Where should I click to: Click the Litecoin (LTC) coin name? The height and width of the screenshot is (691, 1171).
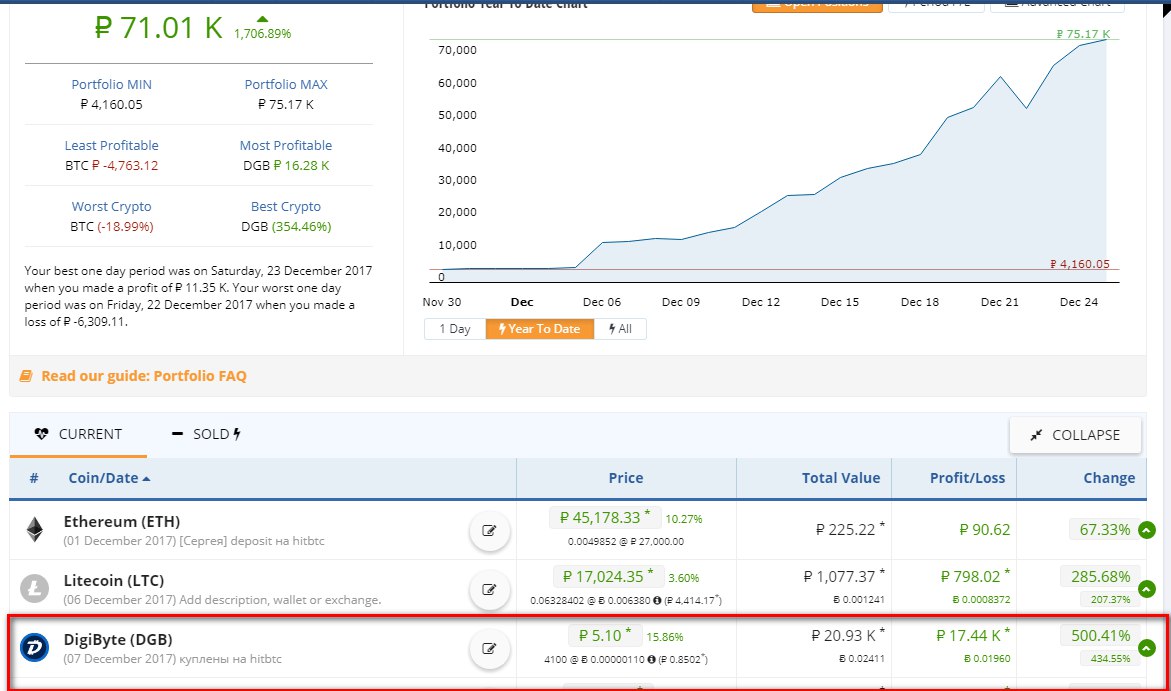click(x=114, y=580)
